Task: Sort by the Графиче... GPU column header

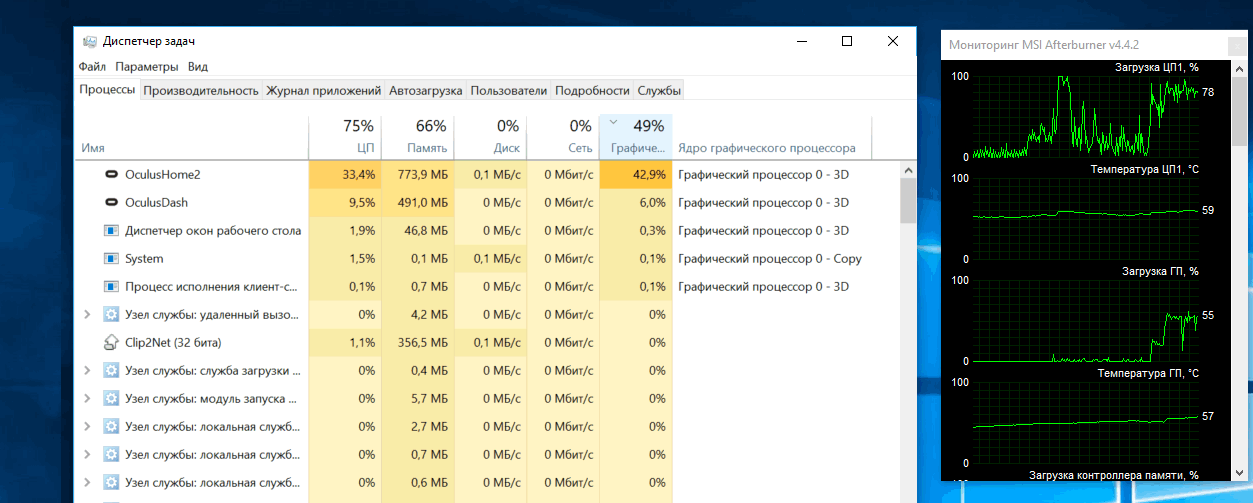Action: pyautogui.click(x=635, y=137)
